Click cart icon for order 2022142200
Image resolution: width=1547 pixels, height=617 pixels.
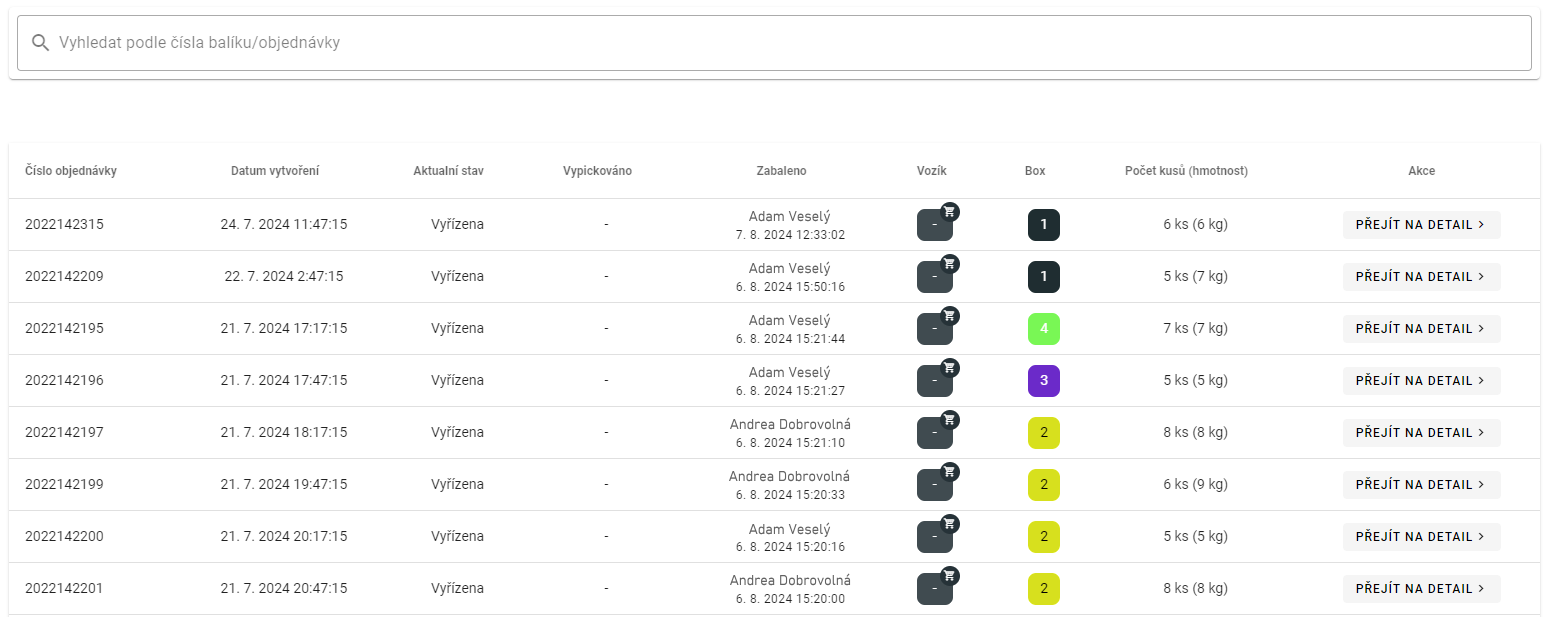pos(950,523)
